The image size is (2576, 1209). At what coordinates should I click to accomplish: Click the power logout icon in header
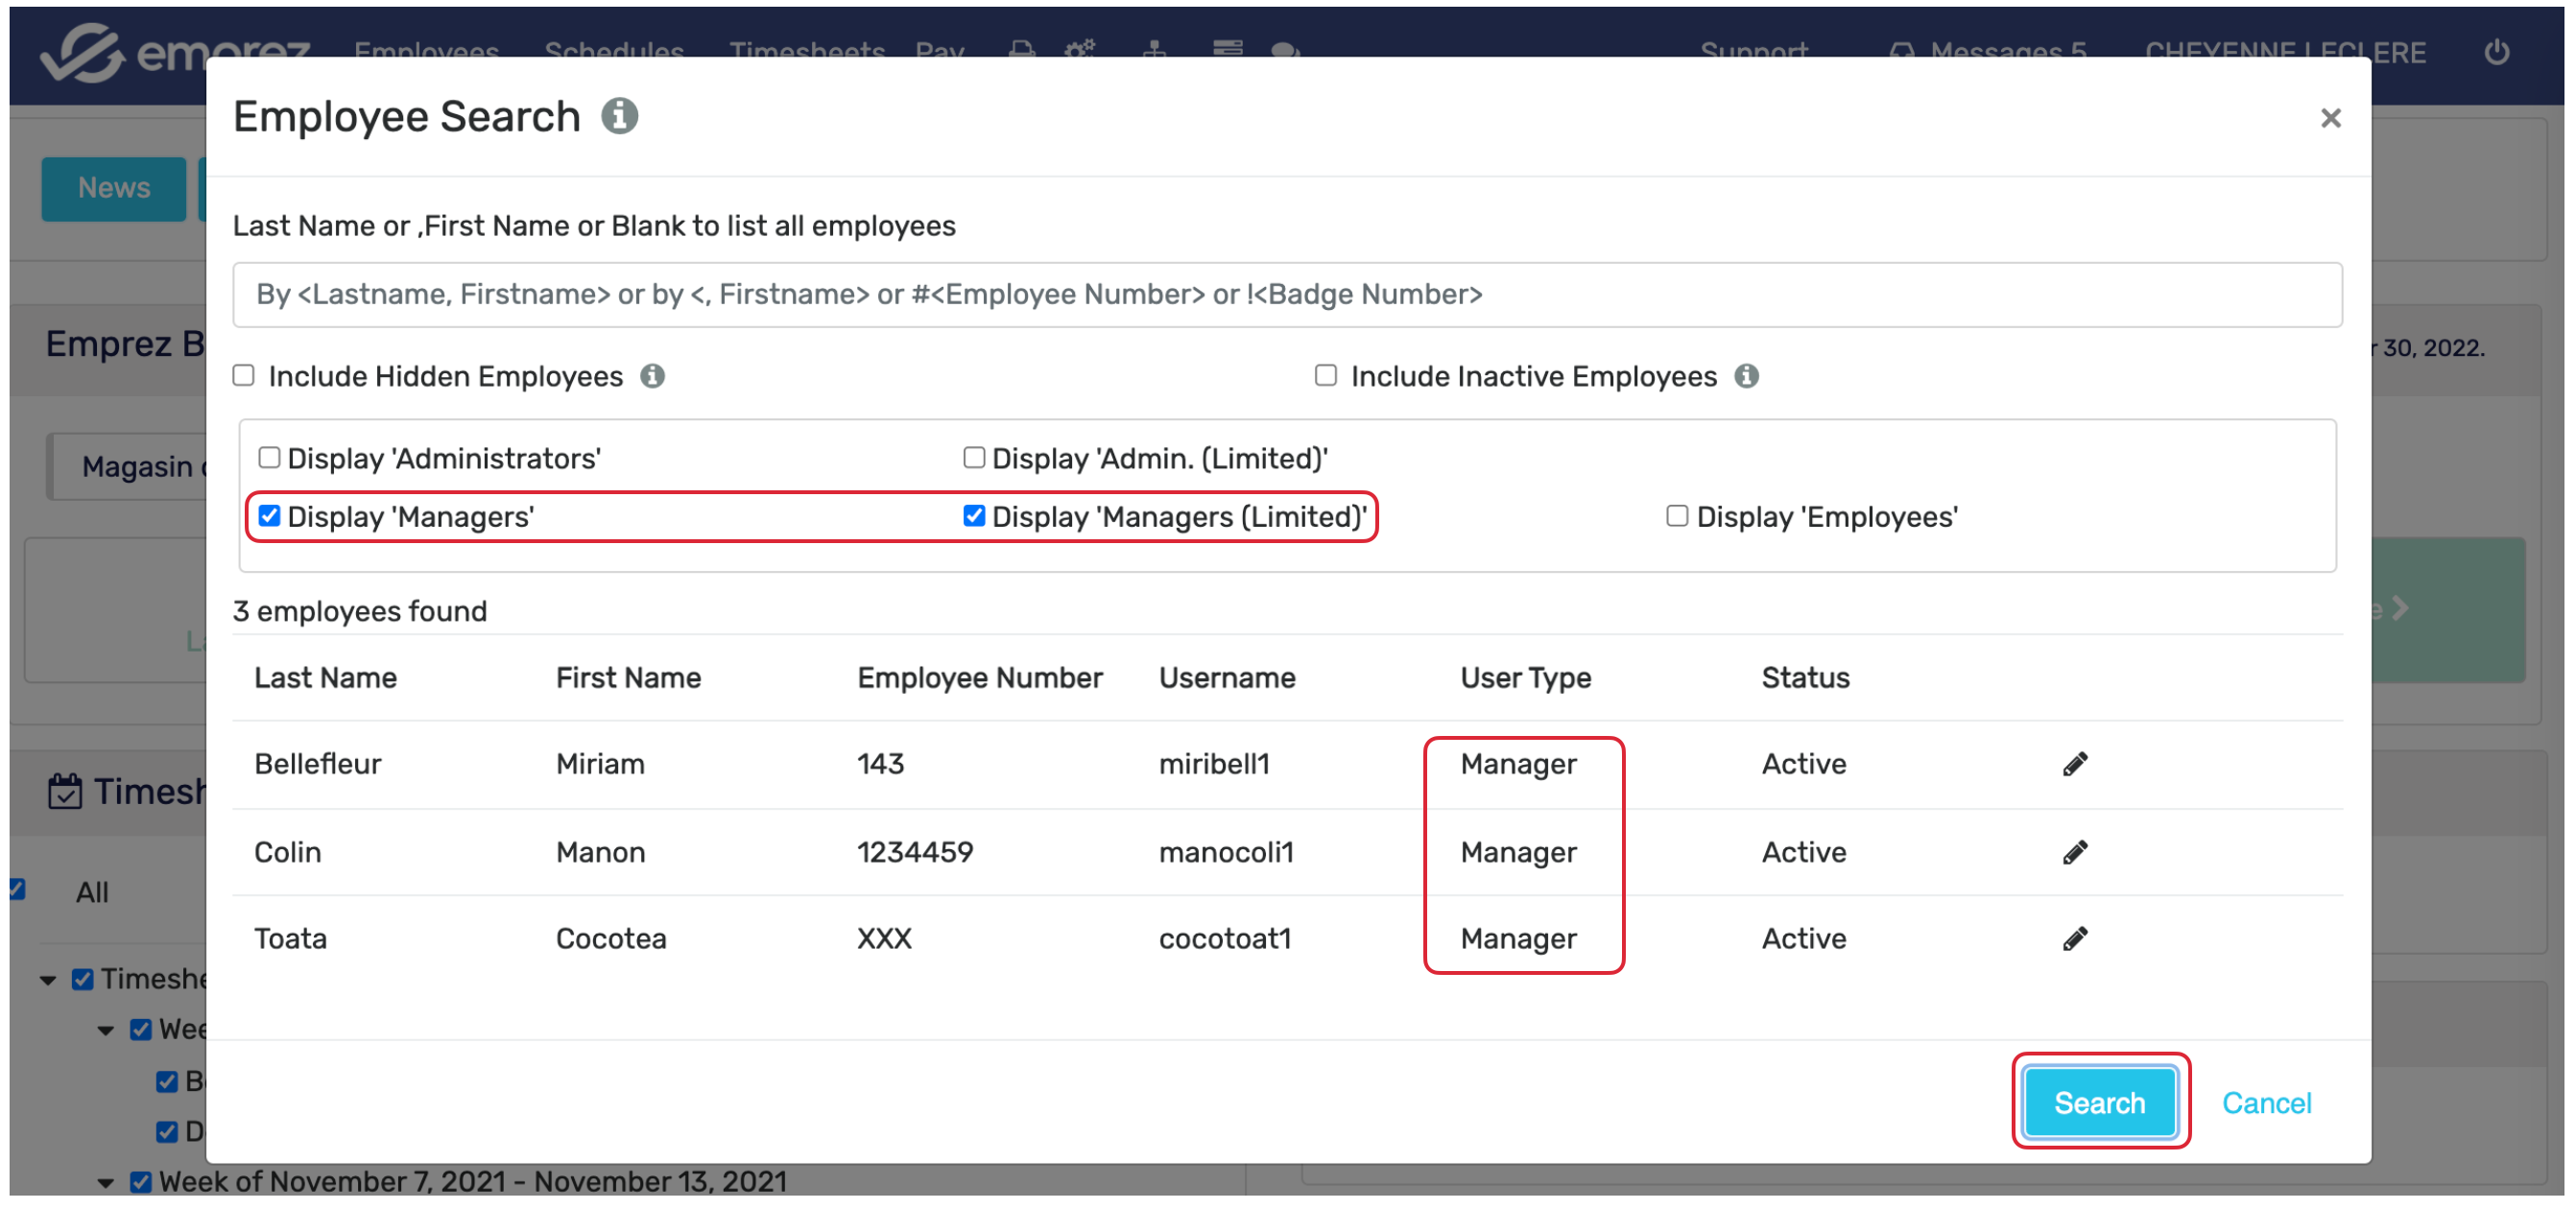pos(2496,52)
